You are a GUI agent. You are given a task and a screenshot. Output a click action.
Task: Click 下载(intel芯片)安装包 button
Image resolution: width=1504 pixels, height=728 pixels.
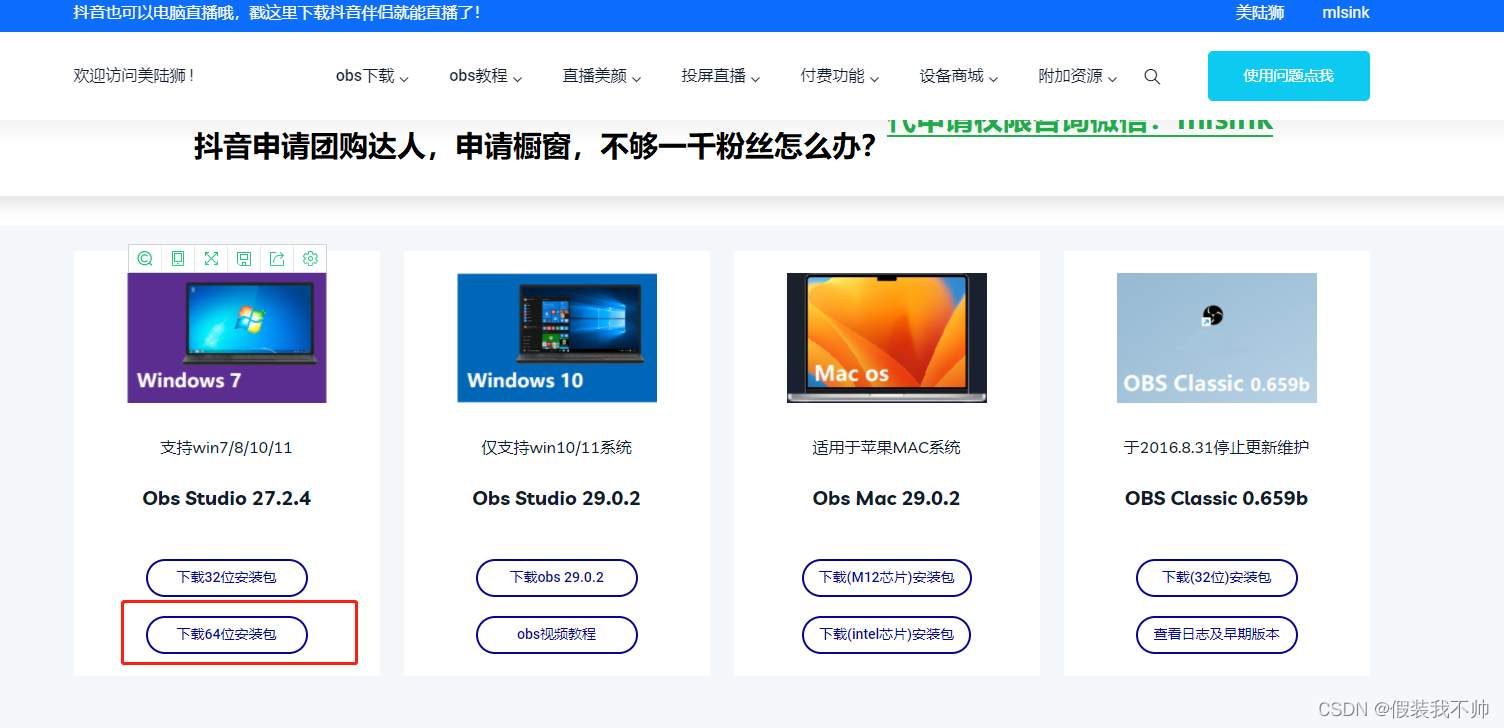(887, 634)
